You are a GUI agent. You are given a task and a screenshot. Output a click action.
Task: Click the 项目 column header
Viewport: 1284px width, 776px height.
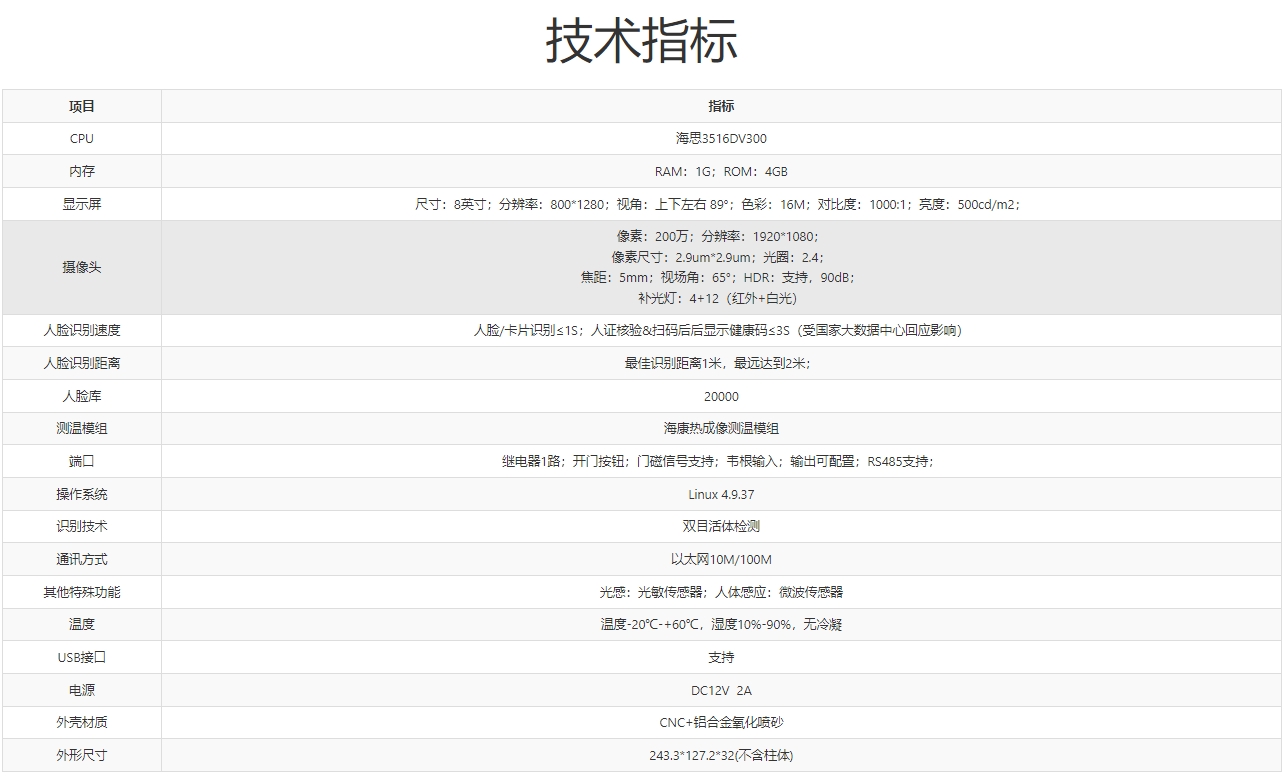coord(82,106)
